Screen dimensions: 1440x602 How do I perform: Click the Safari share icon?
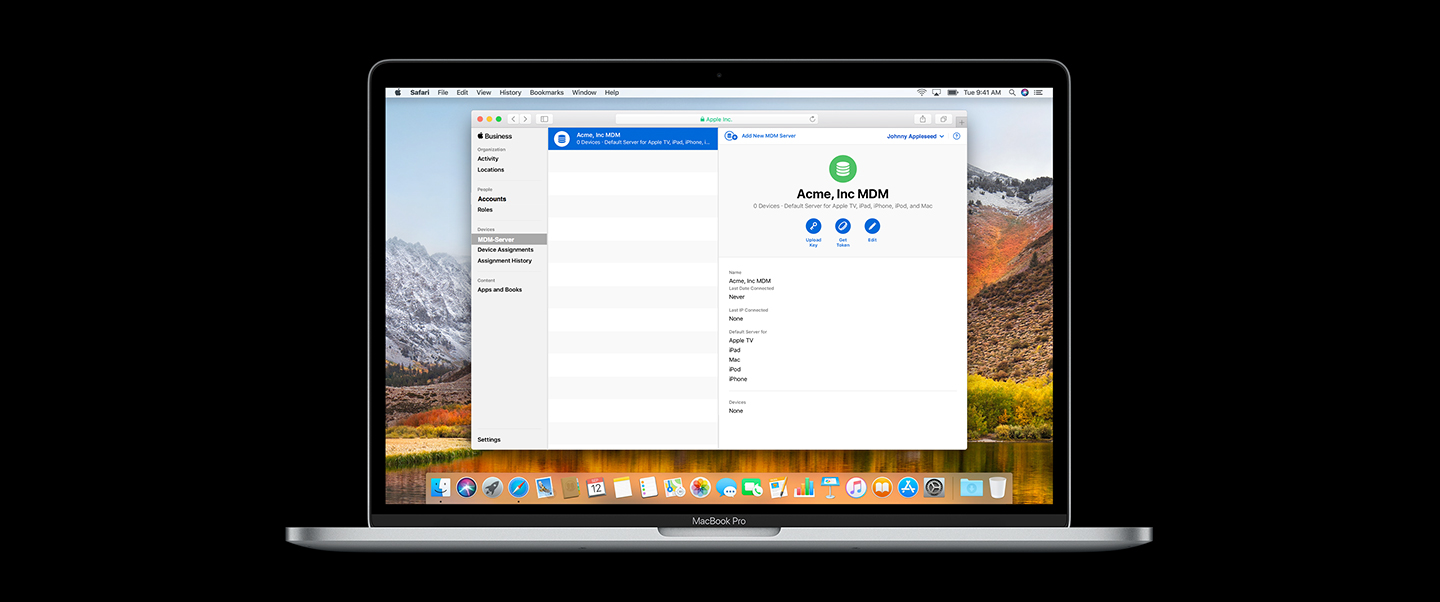[x=922, y=119]
